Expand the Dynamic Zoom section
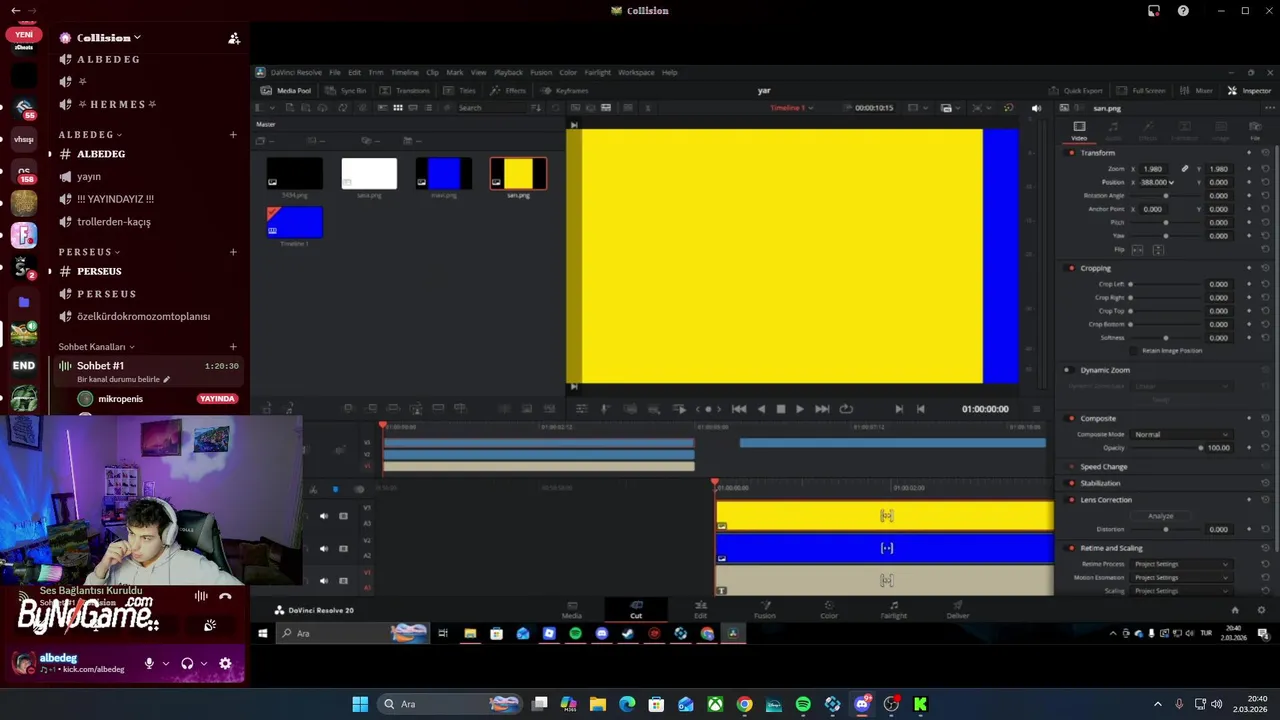Image resolution: width=1280 pixels, height=720 pixels. (x=1104, y=370)
